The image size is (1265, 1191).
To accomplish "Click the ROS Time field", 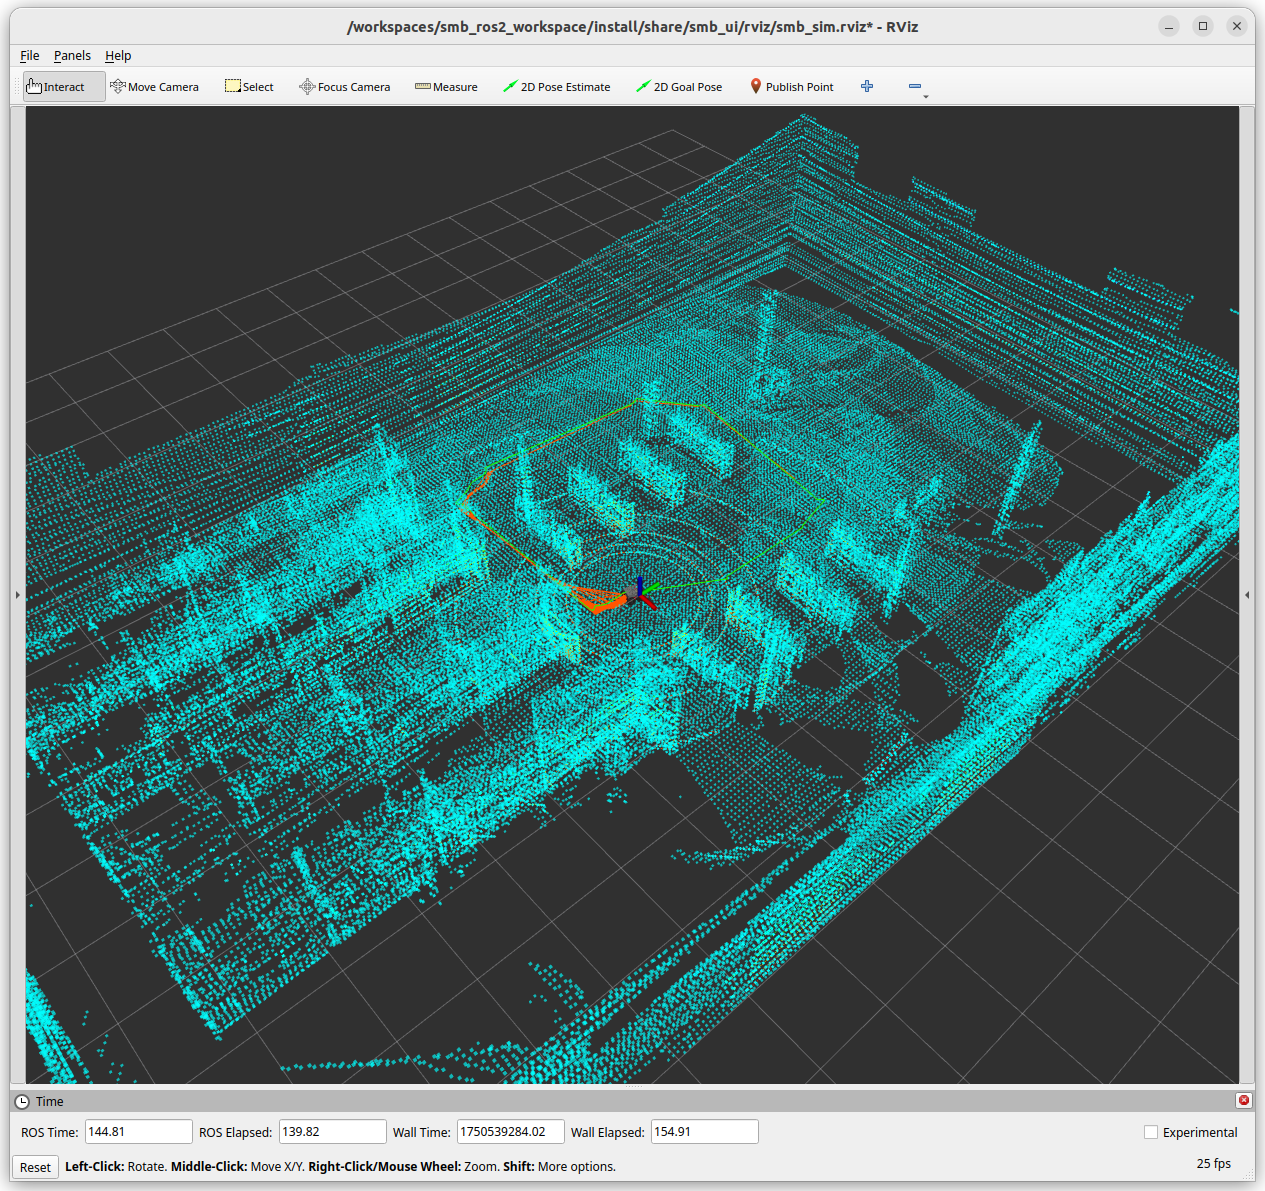I will tap(138, 1132).
